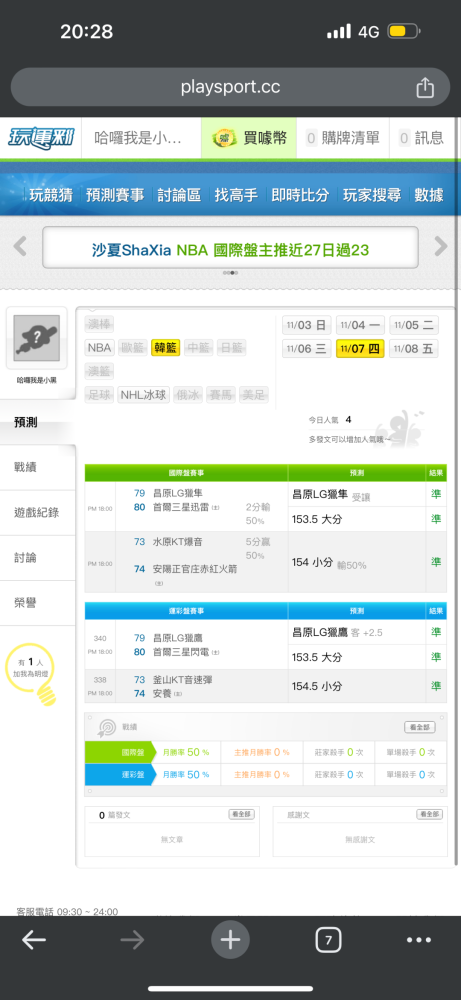This screenshot has width=461, height=1000.
Task: Pick the date 11/05 二
Action: click(x=414, y=325)
